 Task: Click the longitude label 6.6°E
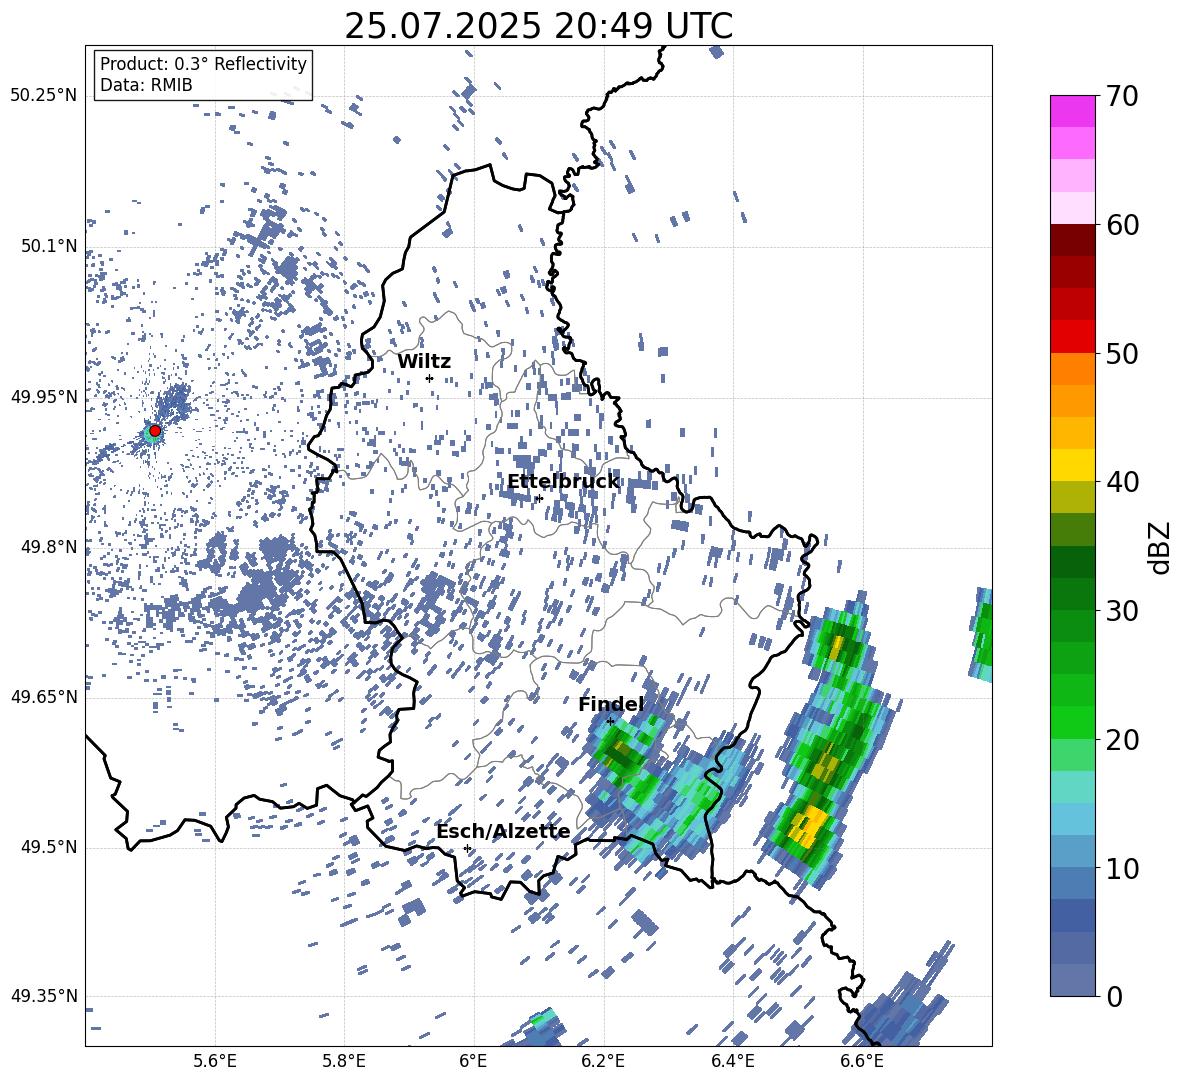tap(862, 1061)
